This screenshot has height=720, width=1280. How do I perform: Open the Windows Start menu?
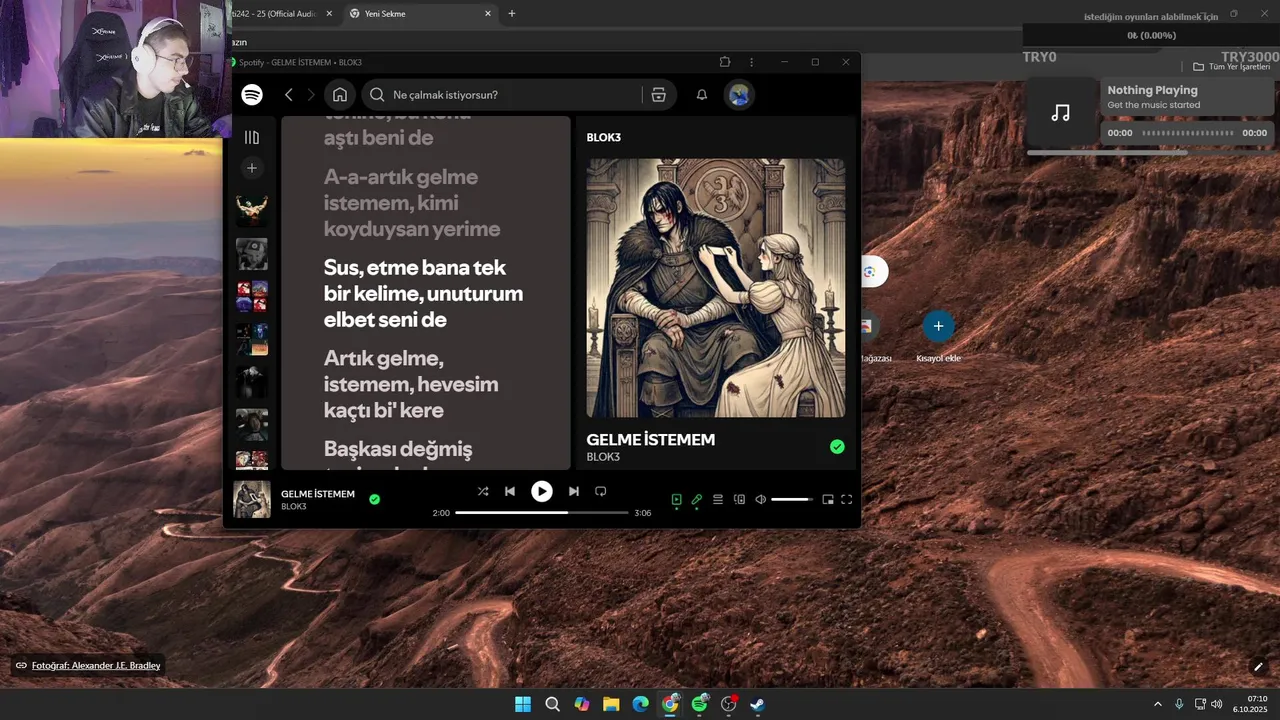(523, 704)
